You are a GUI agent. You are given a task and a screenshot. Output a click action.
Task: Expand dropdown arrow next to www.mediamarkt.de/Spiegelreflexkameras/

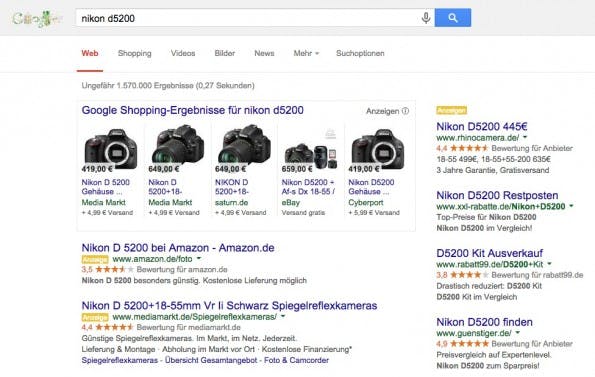click(283, 316)
